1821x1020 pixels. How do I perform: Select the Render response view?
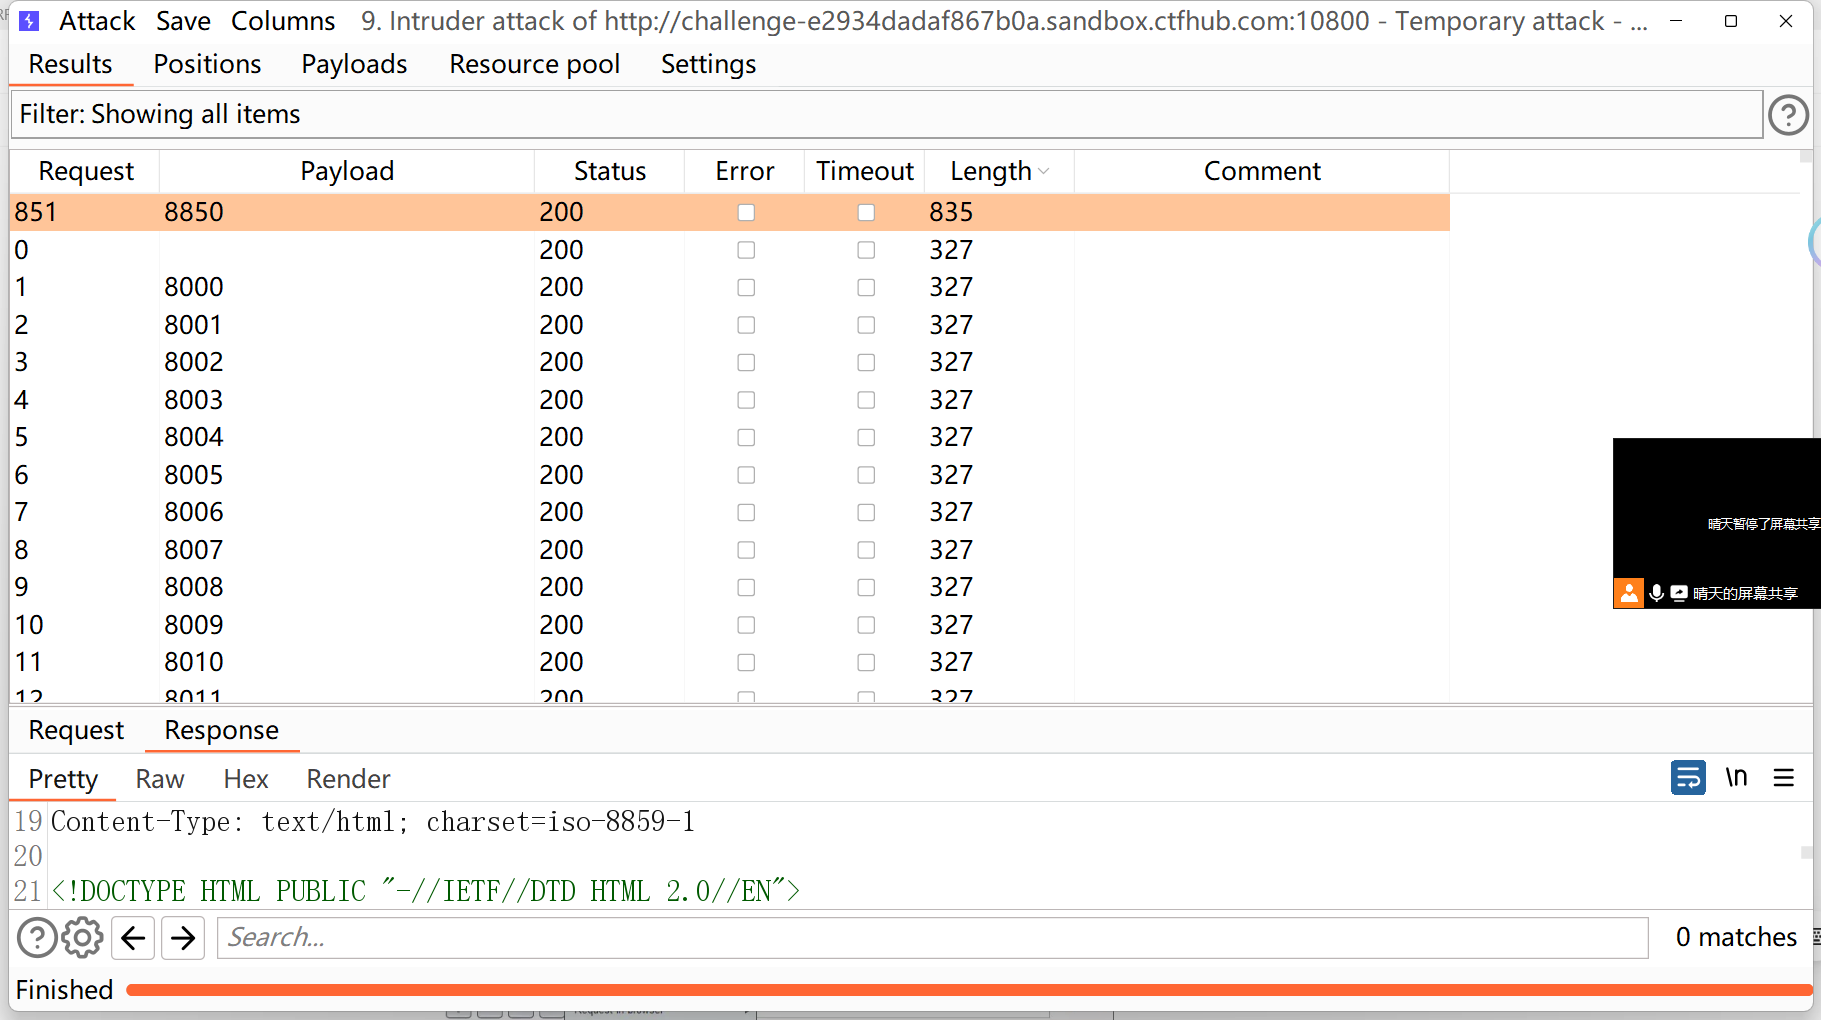click(347, 778)
